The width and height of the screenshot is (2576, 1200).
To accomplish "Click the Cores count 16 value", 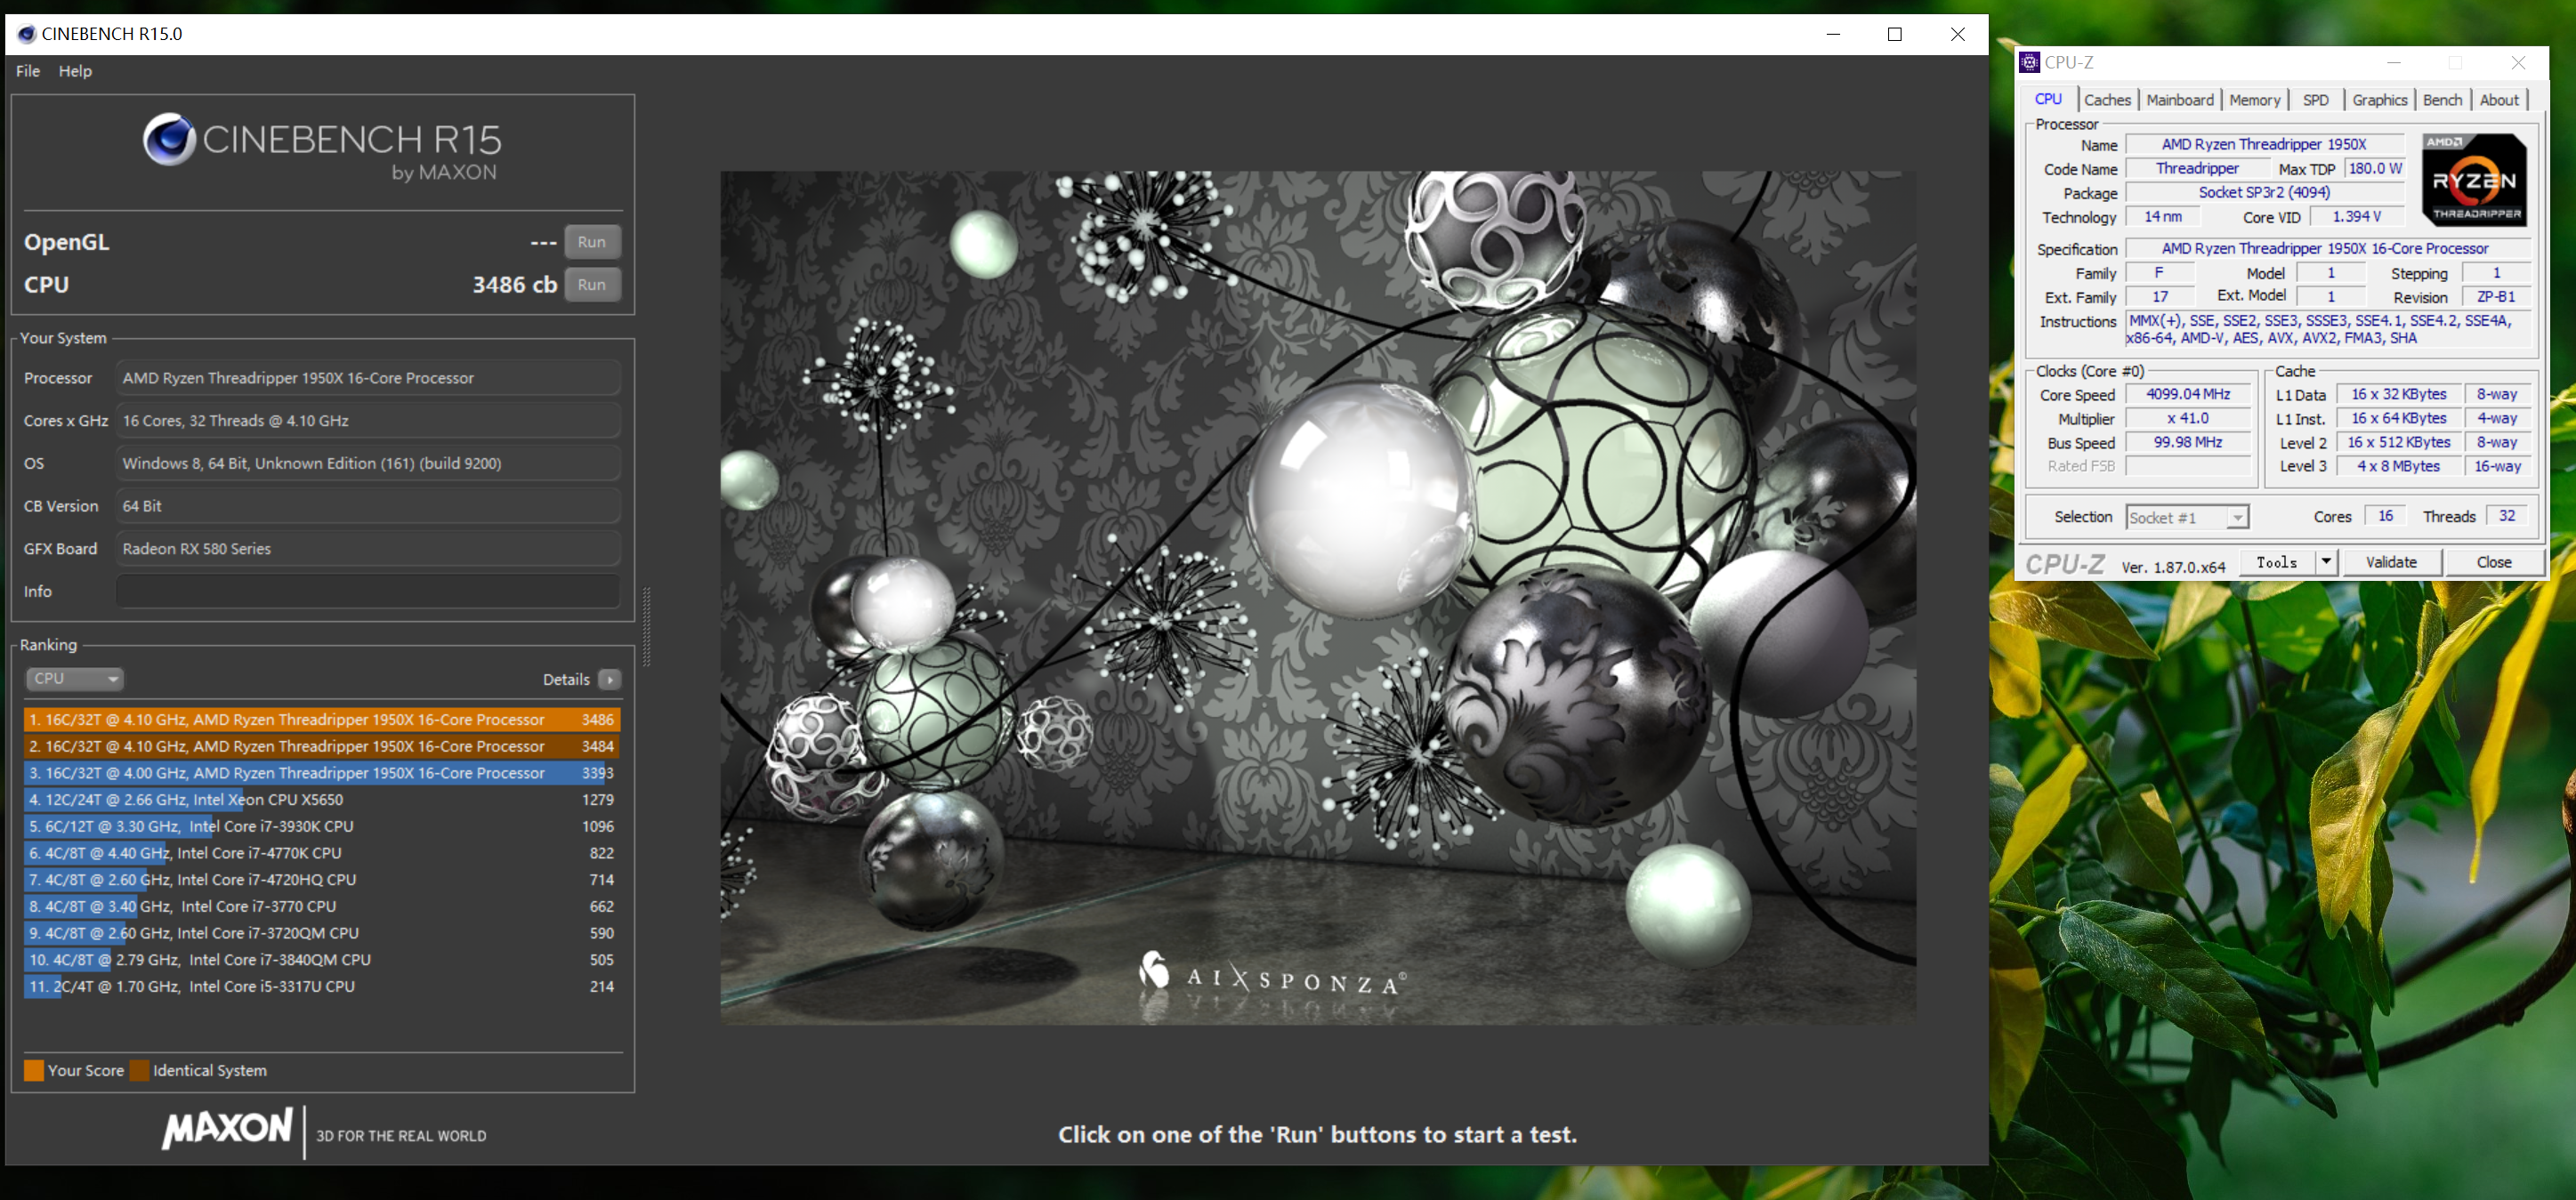I will [2385, 516].
